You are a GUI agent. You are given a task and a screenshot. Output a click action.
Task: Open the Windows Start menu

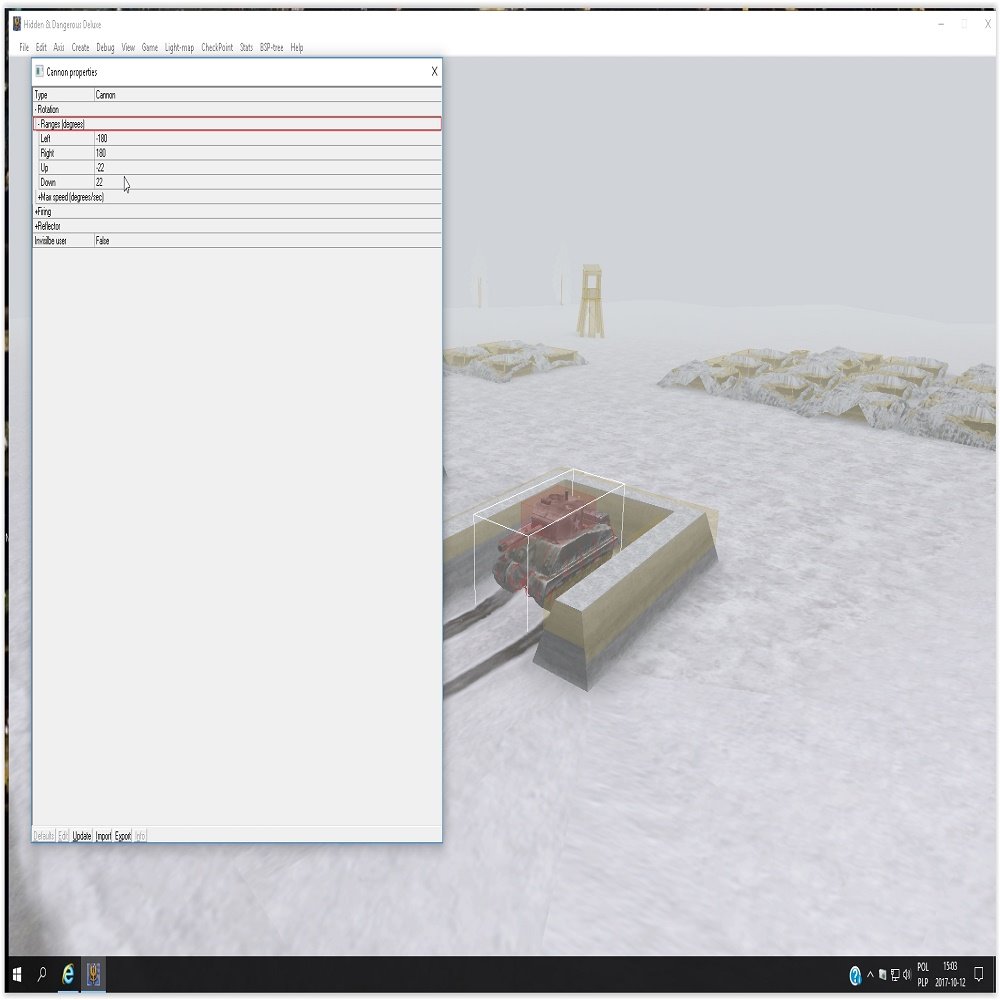pos(17,974)
